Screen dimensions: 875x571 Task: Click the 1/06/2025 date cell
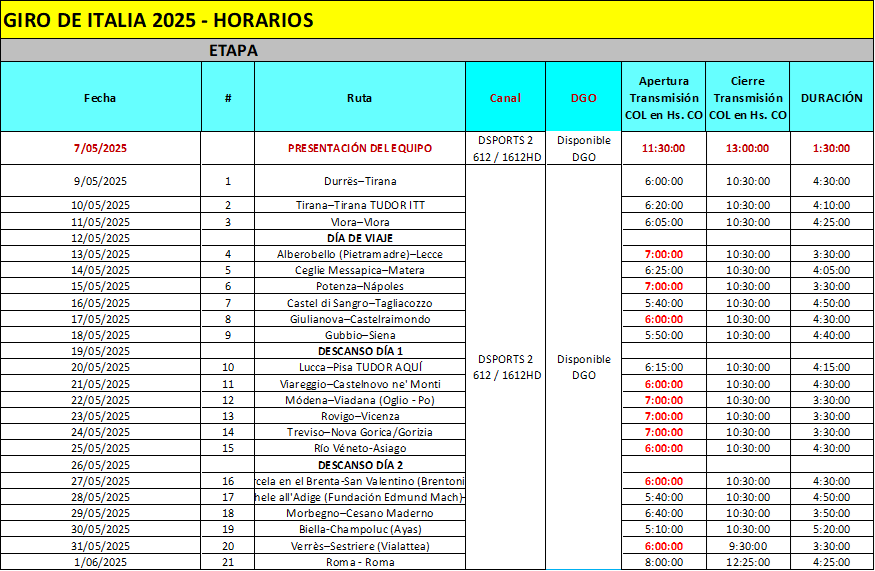(100, 562)
